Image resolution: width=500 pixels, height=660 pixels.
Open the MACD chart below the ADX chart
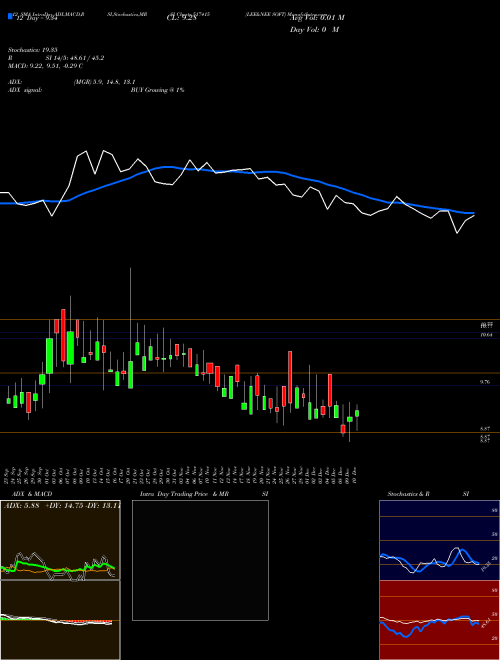pyautogui.click(x=60, y=620)
